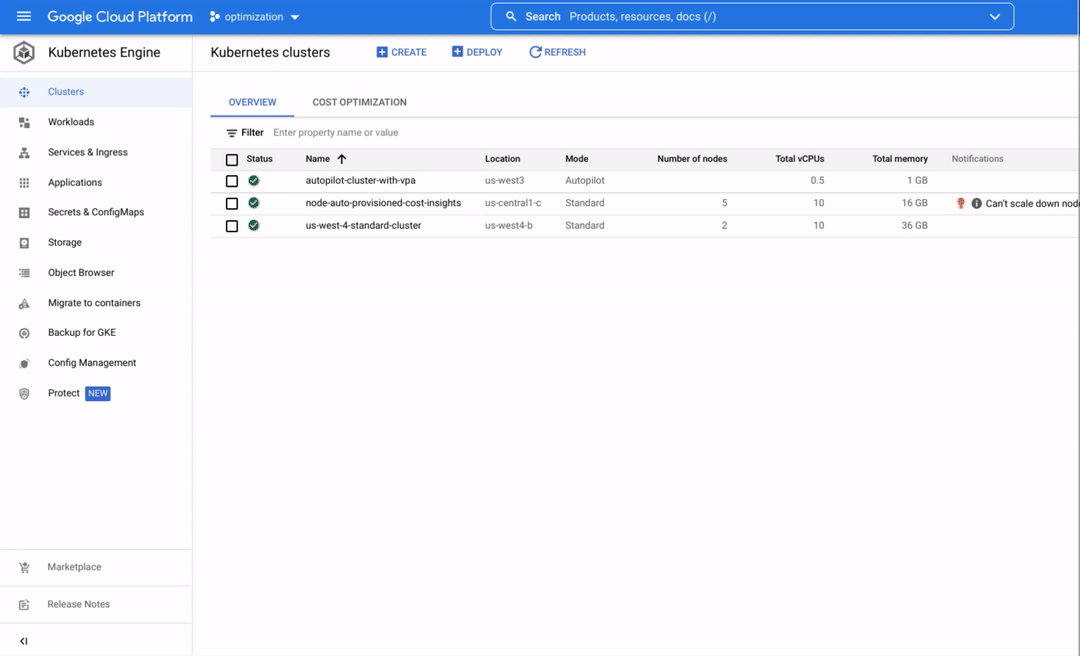Open the optimization project dropdown
The height and width of the screenshot is (656, 1080).
255,17
